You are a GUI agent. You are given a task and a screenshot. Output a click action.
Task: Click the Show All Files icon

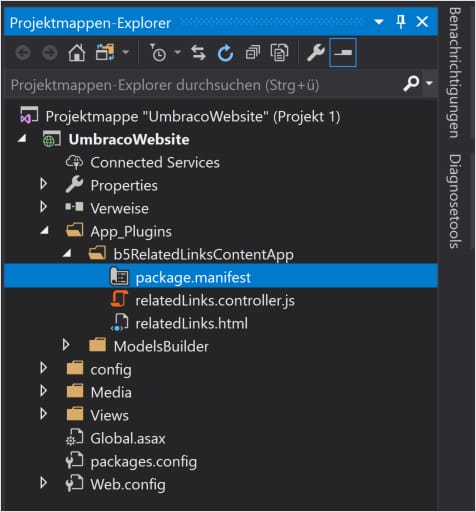pos(279,53)
